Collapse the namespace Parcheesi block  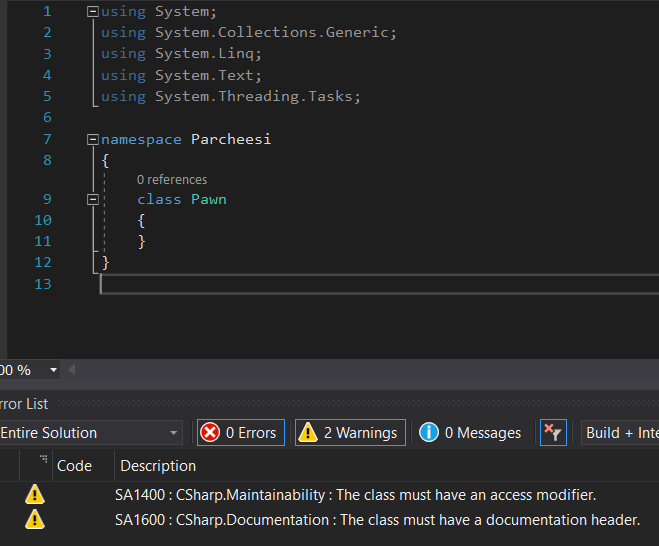[93, 139]
